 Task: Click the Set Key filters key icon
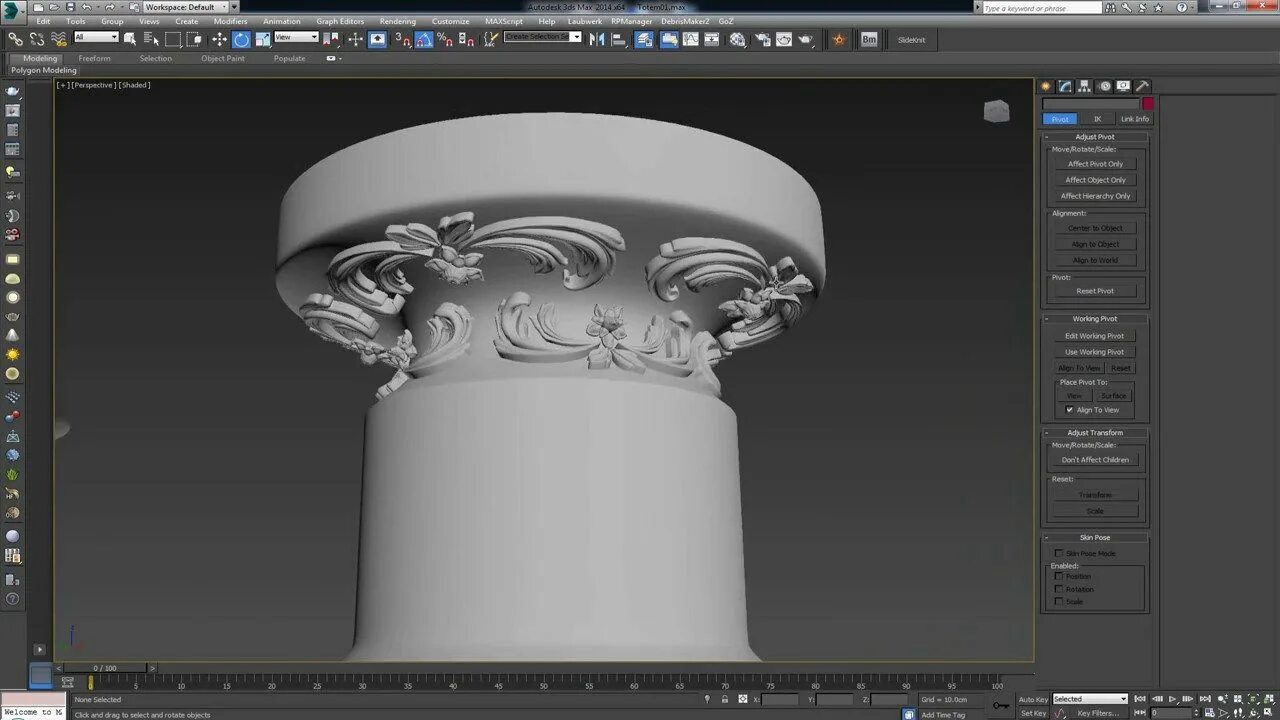click(1000, 705)
